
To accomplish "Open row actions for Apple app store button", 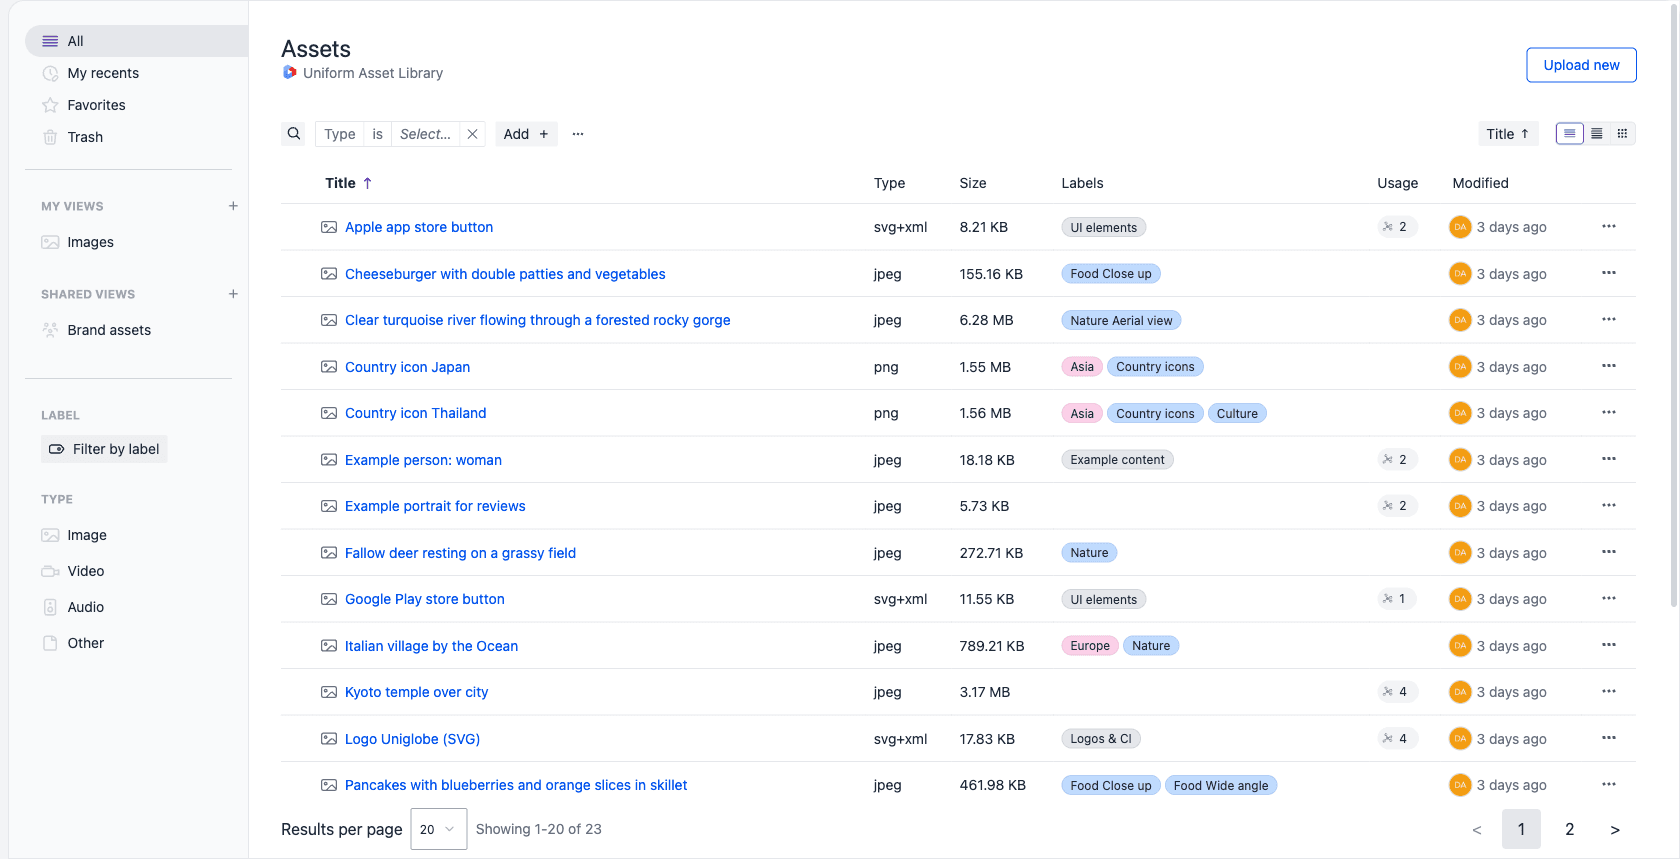I will click(x=1608, y=226).
